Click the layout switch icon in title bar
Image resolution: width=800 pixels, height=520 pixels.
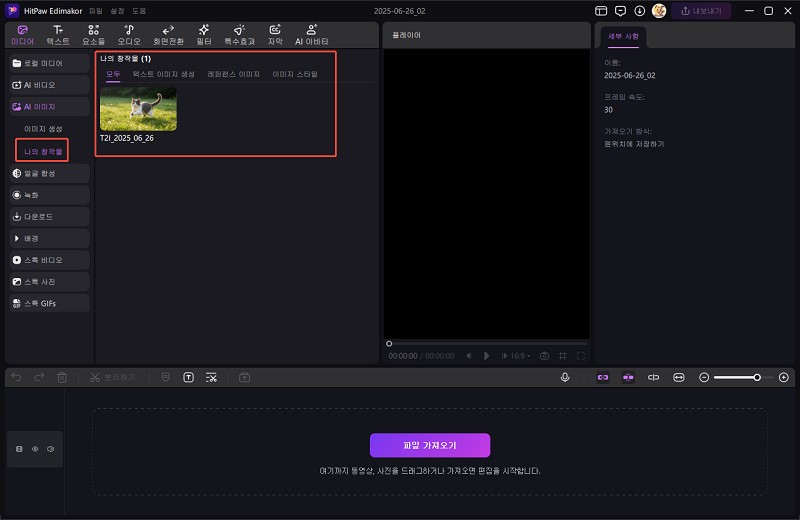pyautogui.click(x=601, y=11)
